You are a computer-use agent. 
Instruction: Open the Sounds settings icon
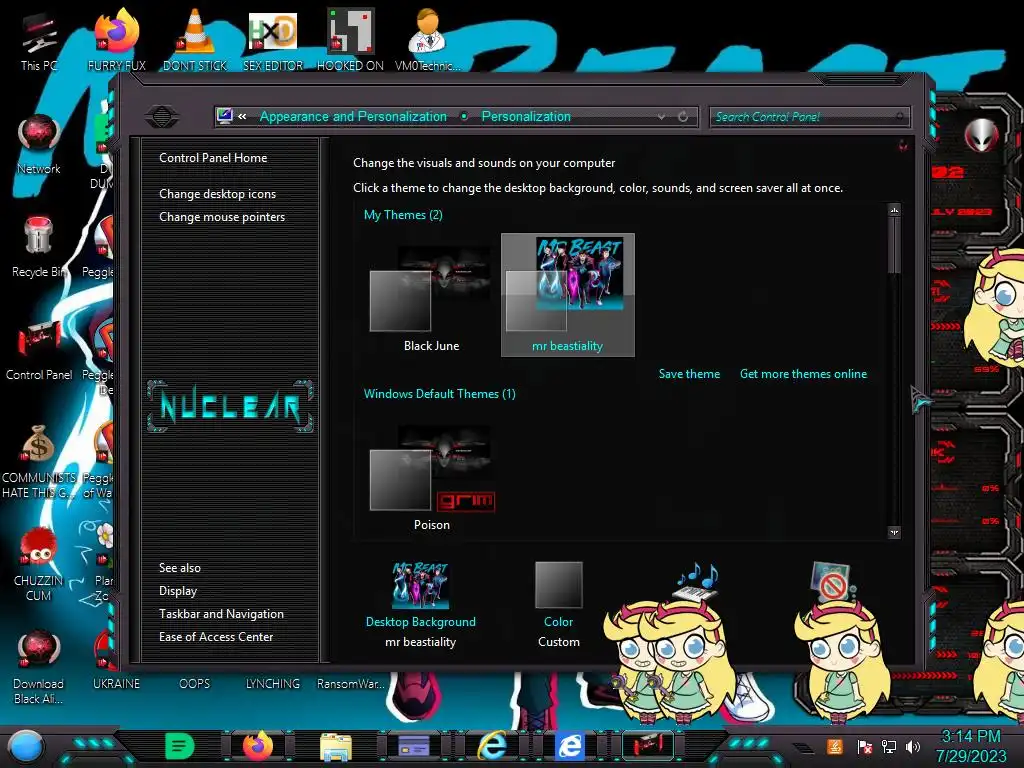[x=697, y=581]
